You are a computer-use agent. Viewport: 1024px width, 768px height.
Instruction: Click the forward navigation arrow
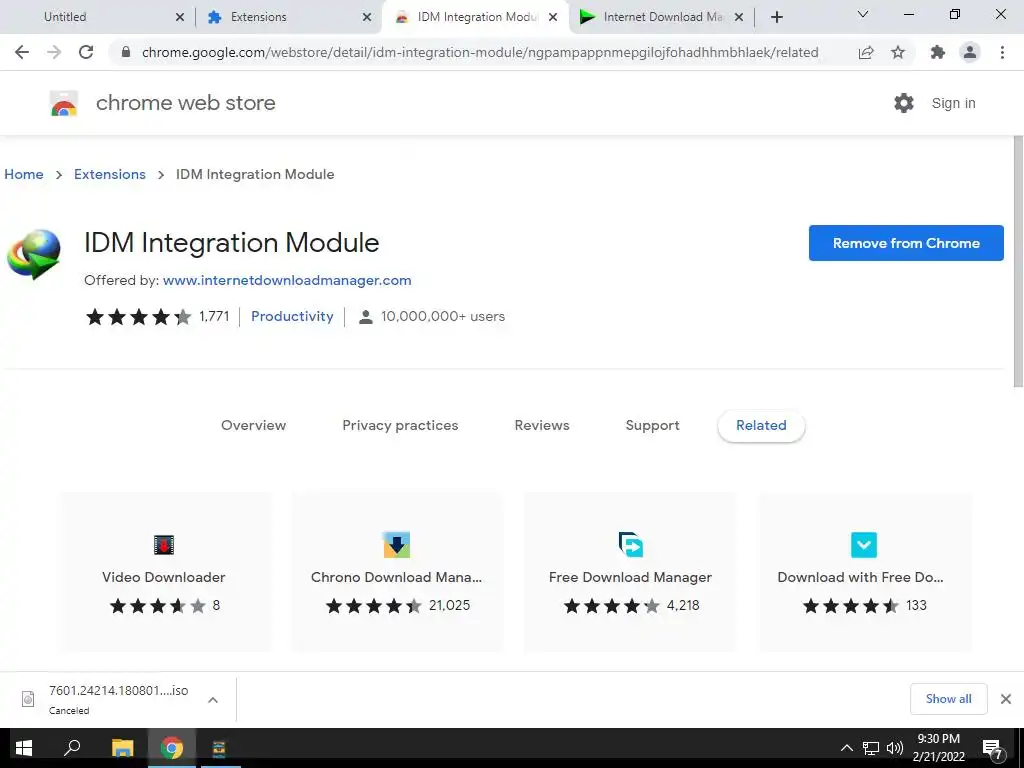pyautogui.click(x=54, y=52)
